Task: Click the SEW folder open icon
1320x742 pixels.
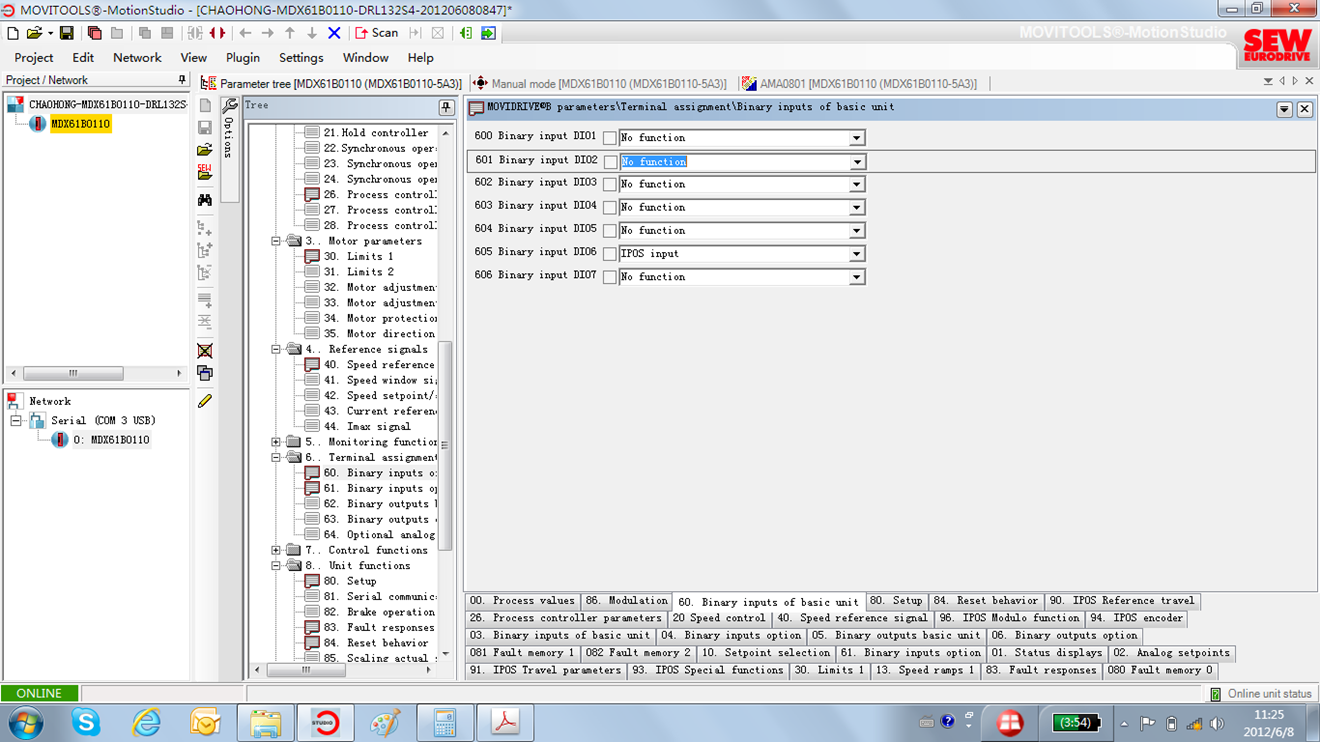Action: click(x=205, y=172)
